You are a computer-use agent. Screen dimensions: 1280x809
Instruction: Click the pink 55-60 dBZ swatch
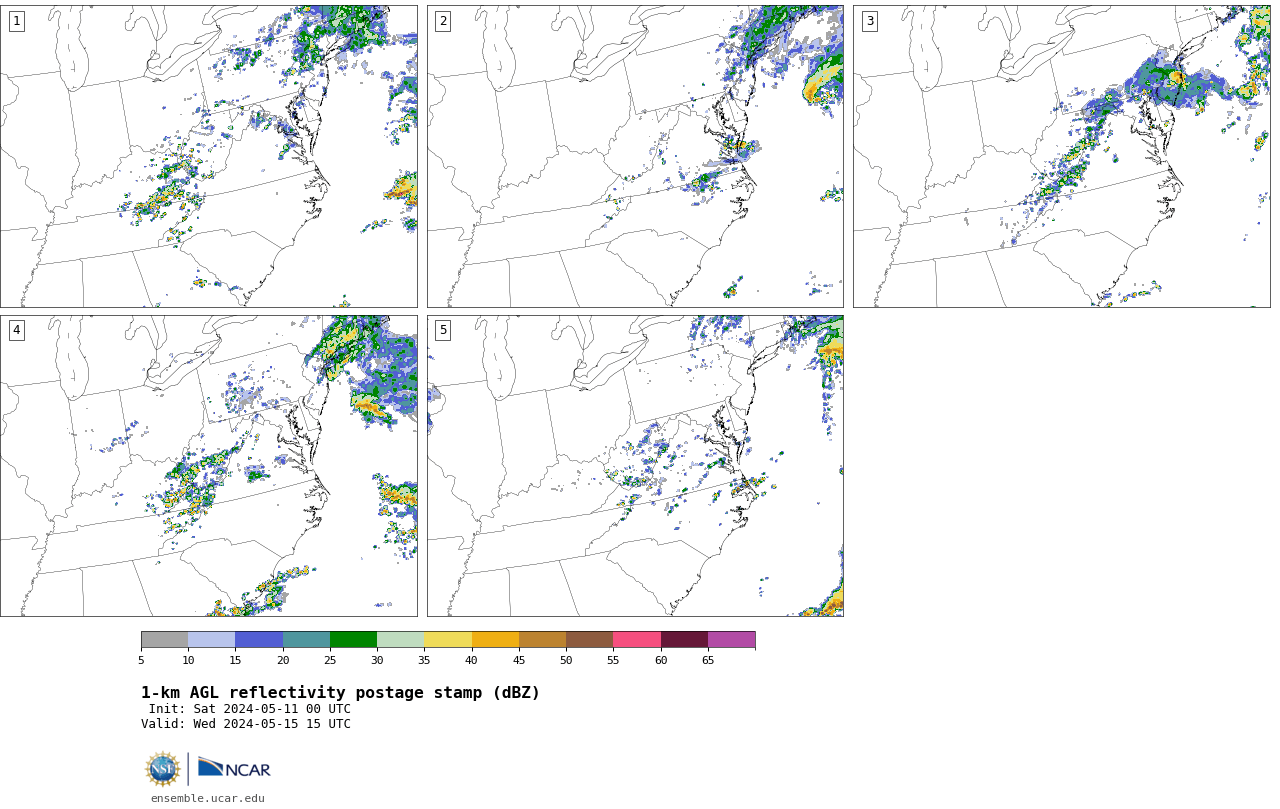click(x=637, y=640)
